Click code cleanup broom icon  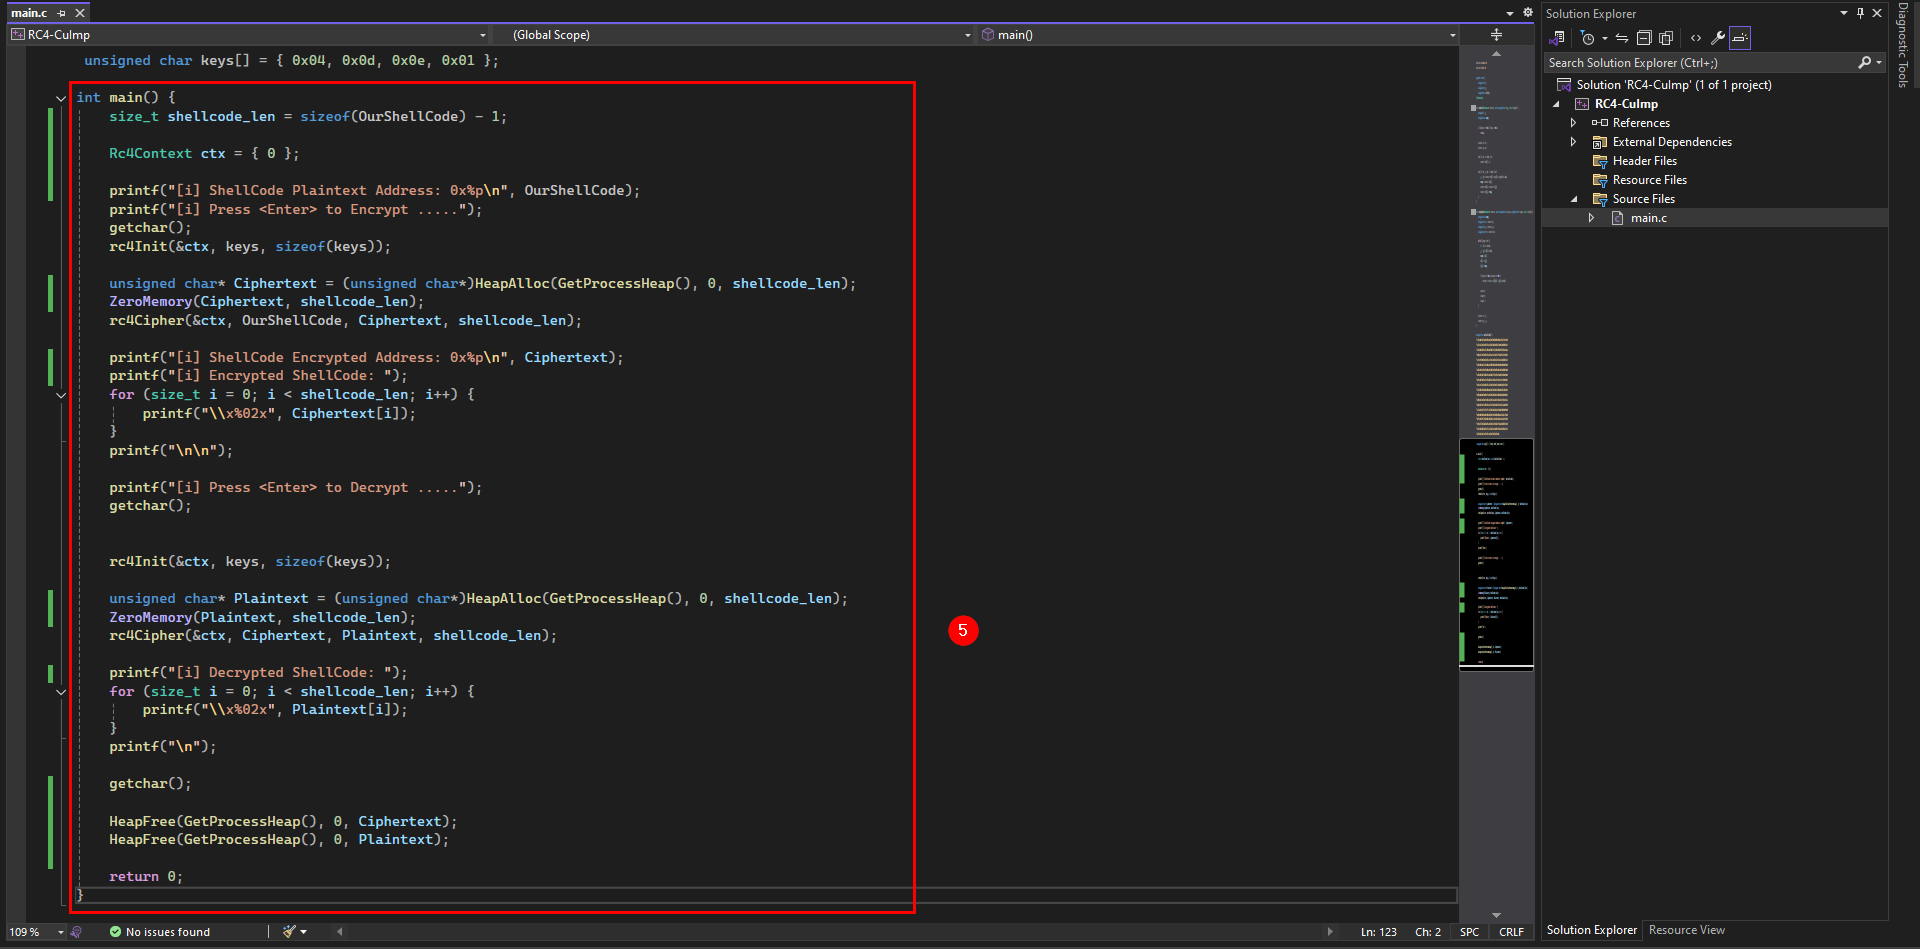[x=289, y=932]
